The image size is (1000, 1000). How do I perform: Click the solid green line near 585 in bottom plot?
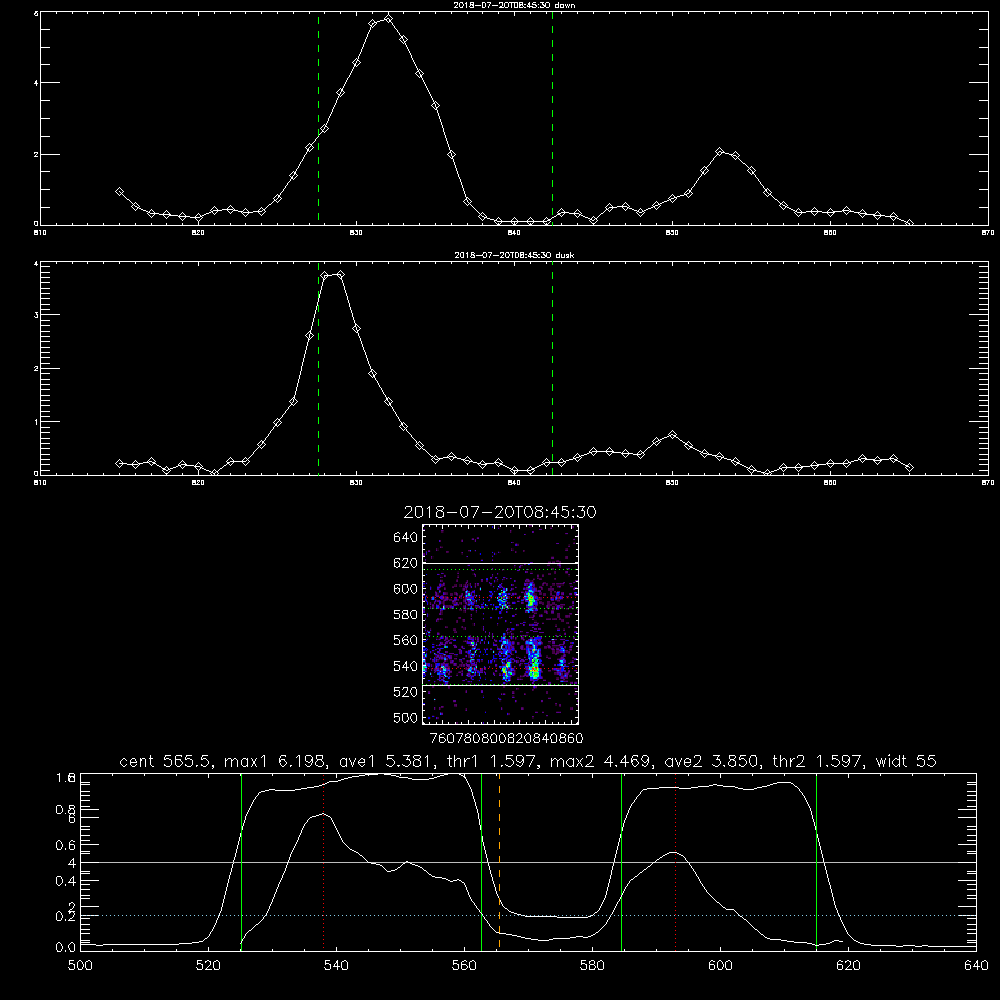coord(621,861)
